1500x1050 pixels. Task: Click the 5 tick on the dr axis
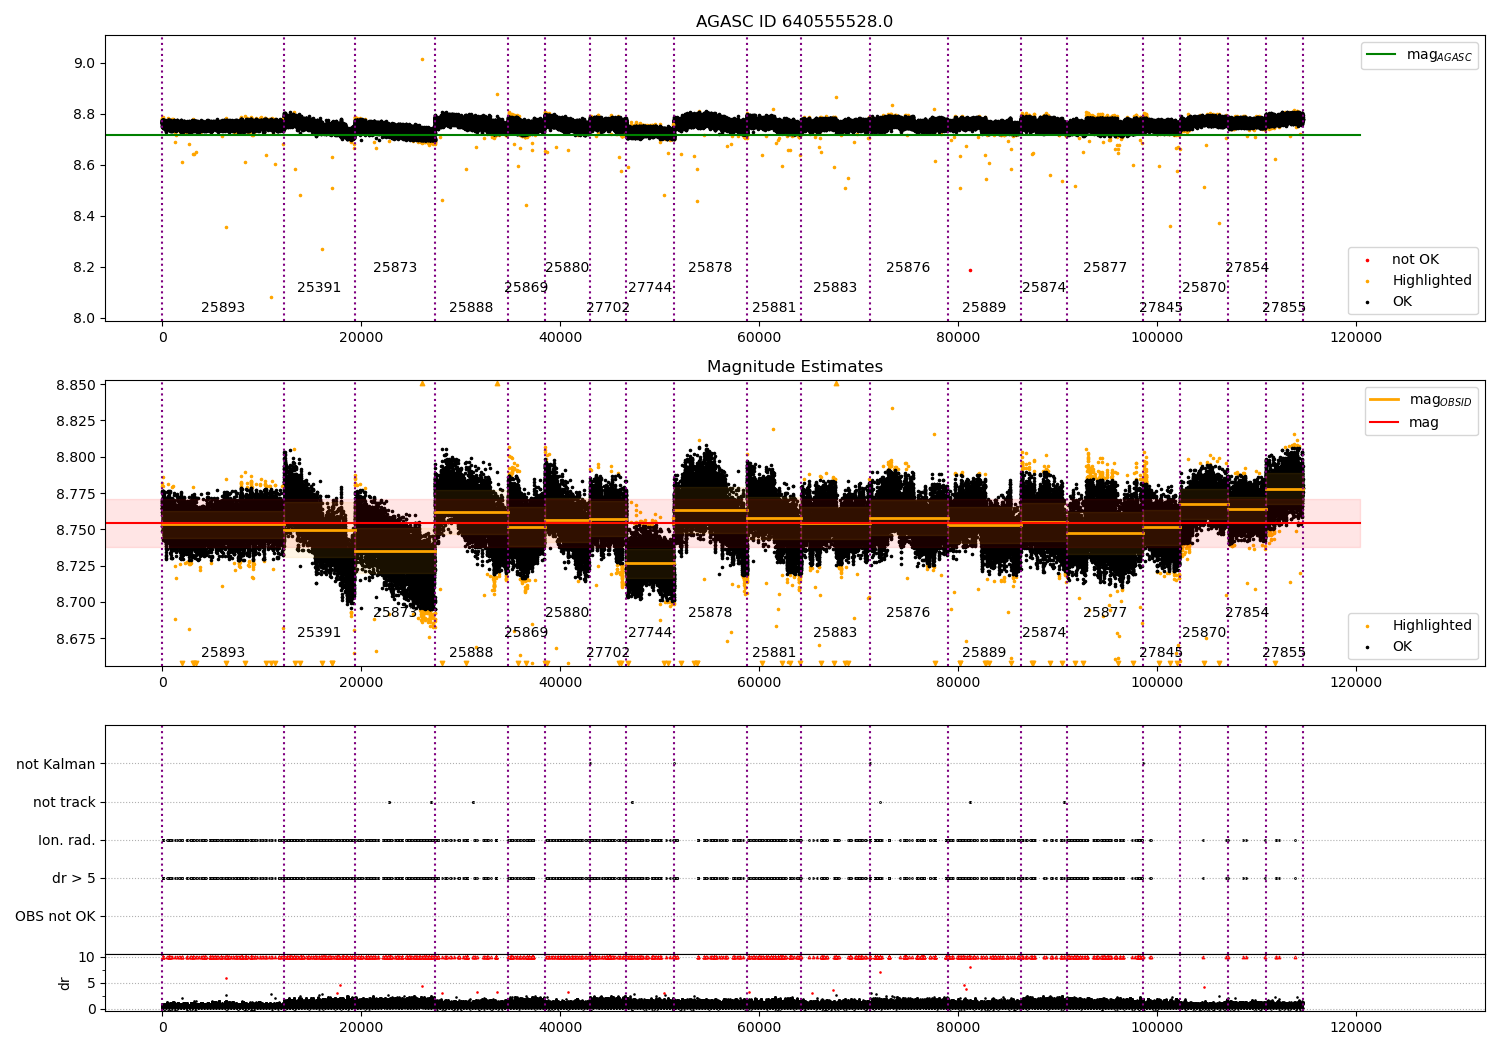point(91,984)
